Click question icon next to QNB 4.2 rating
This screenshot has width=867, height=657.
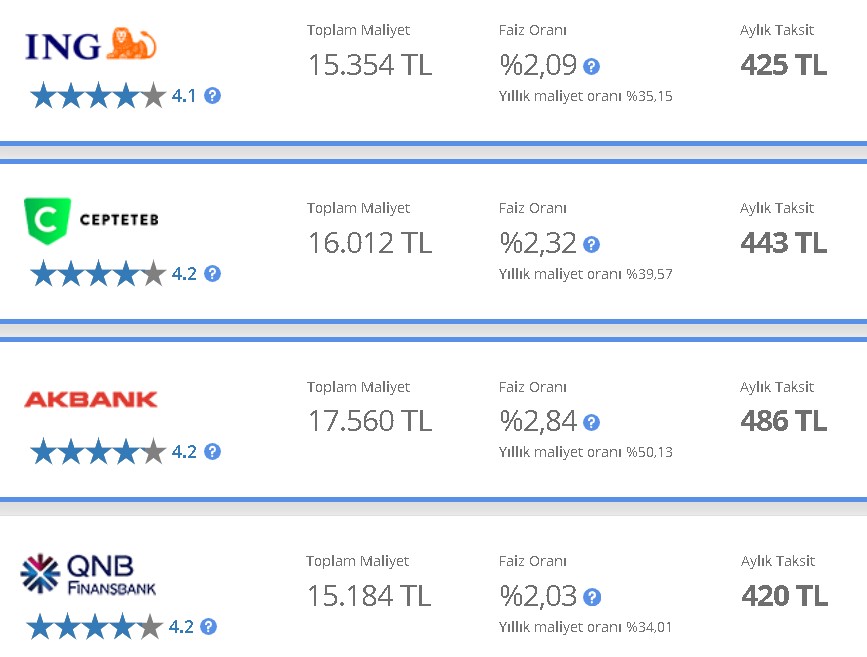(208, 627)
